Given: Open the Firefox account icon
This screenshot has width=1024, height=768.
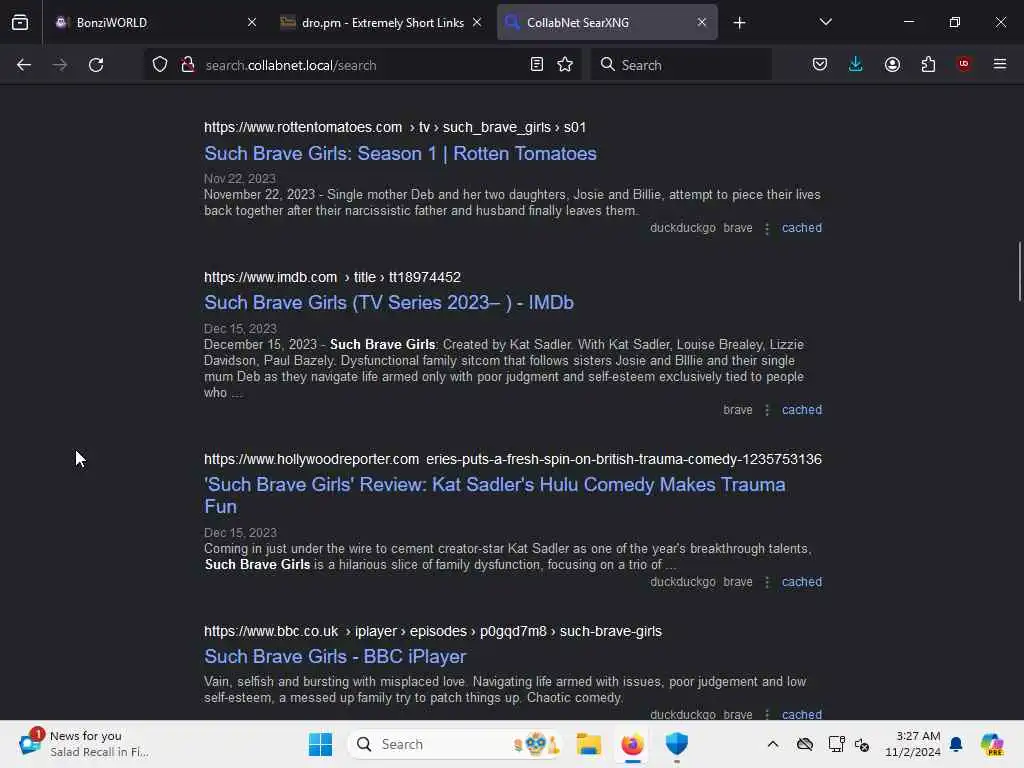Looking at the screenshot, I should pyautogui.click(x=892, y=65).
